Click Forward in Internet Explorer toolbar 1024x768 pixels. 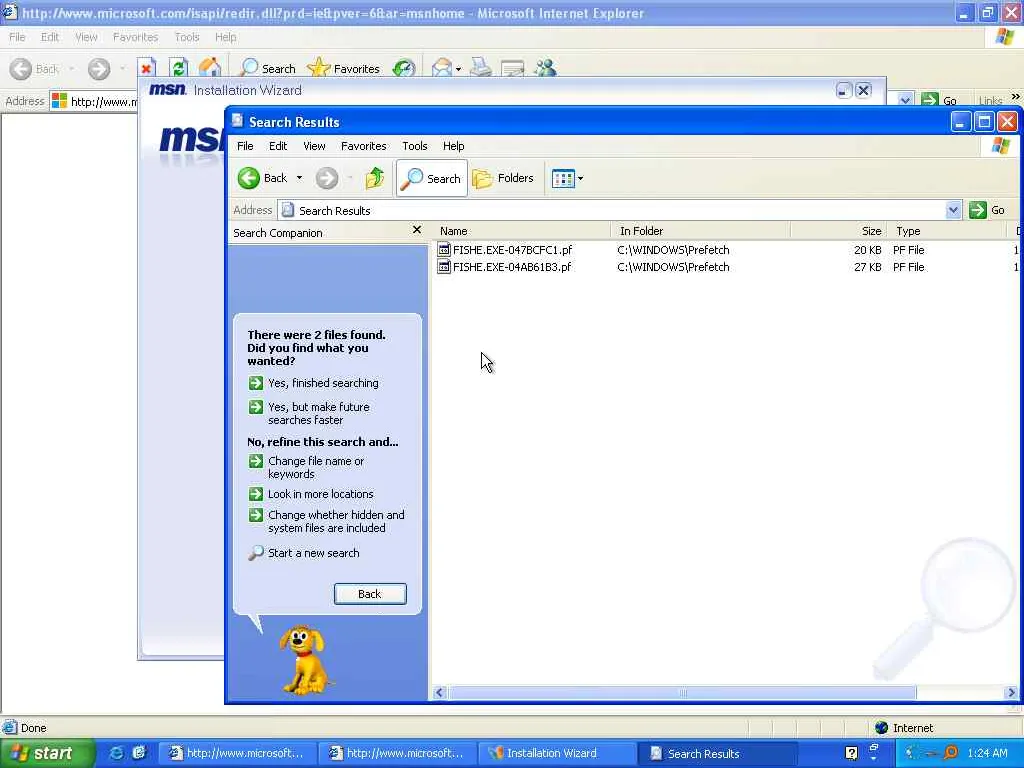pyautogui.click(x=99, y=69)
